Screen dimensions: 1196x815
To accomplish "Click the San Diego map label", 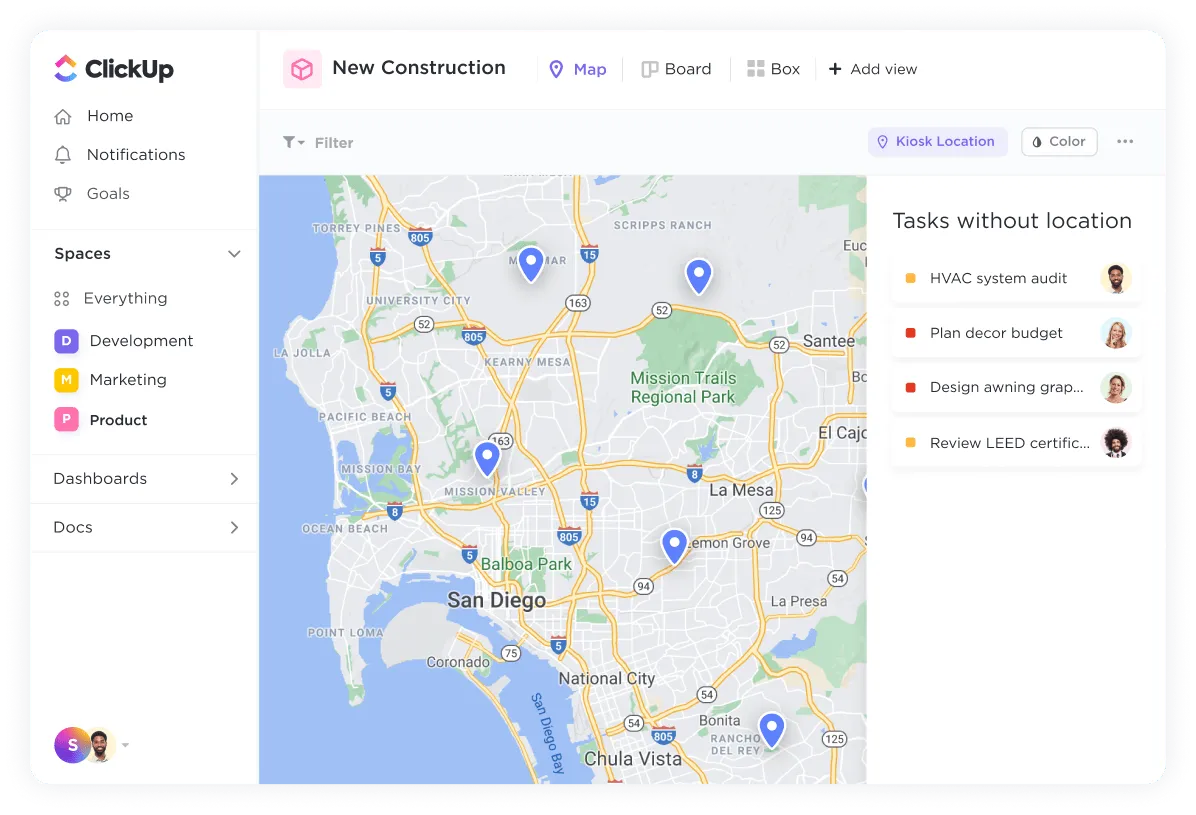I will coord(497,601).
